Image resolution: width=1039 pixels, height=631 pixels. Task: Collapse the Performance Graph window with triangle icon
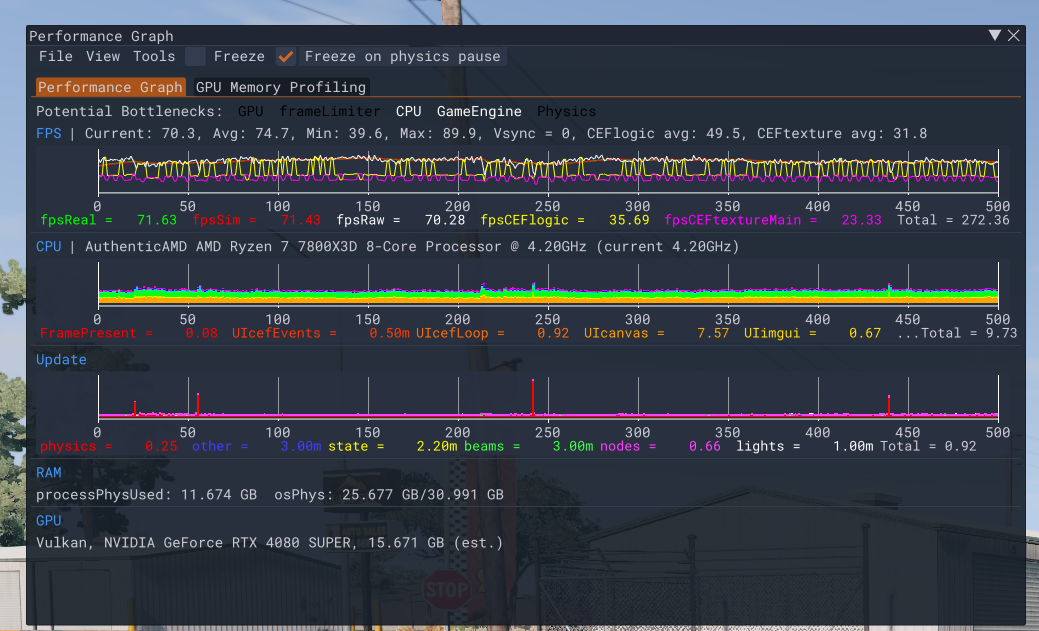pyautogui.click(x=995, y=35)
